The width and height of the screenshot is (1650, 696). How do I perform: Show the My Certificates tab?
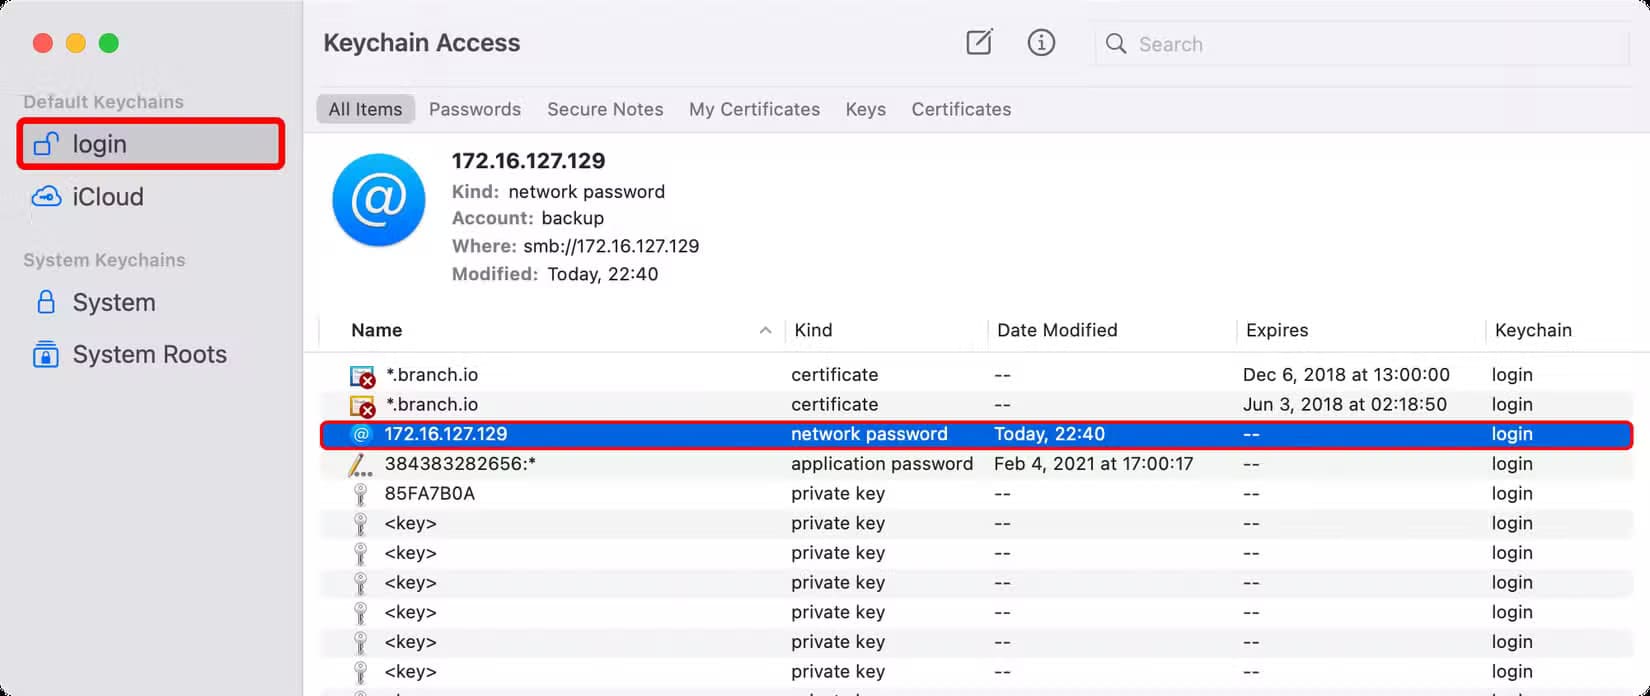(x=754, y=109)
